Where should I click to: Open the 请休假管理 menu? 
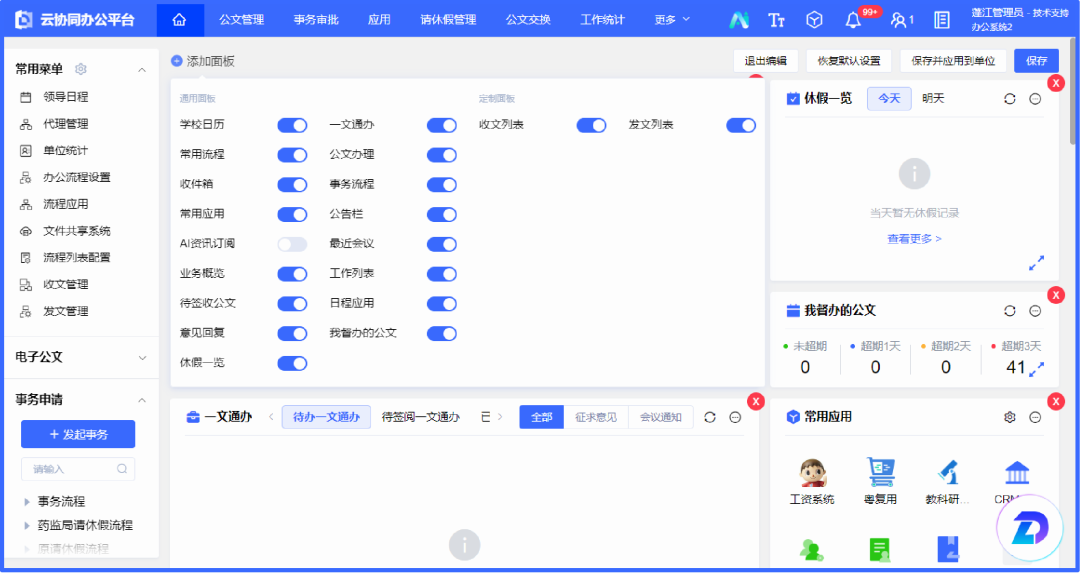coord(448,20)
